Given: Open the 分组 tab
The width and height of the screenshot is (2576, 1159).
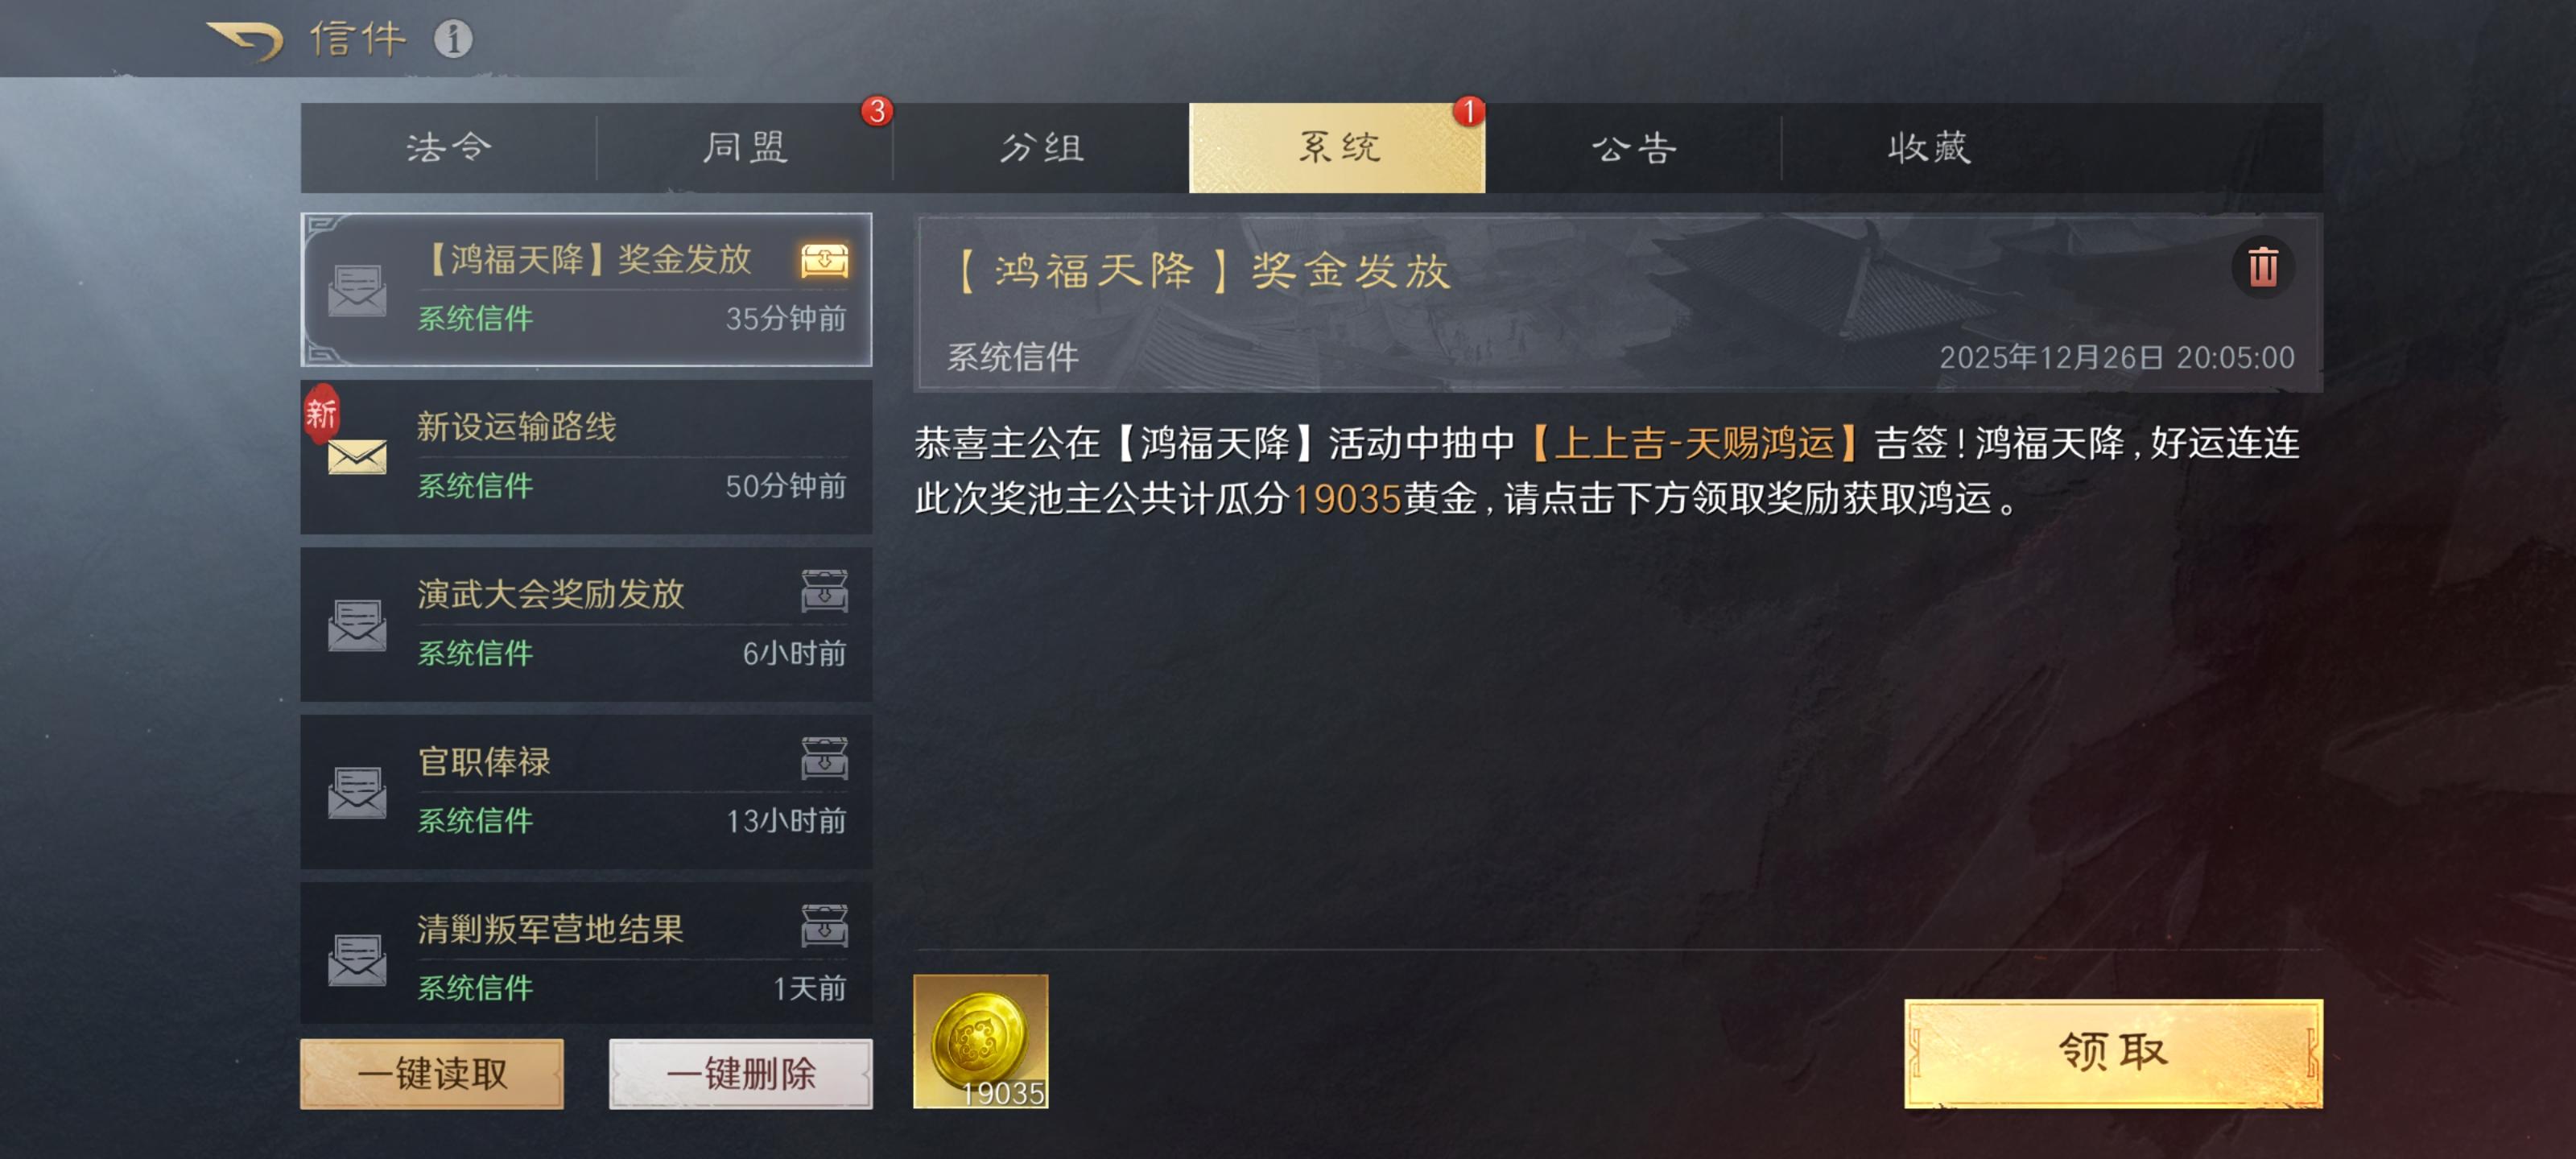Looking at the screenshot, I should pos(1041,148).
